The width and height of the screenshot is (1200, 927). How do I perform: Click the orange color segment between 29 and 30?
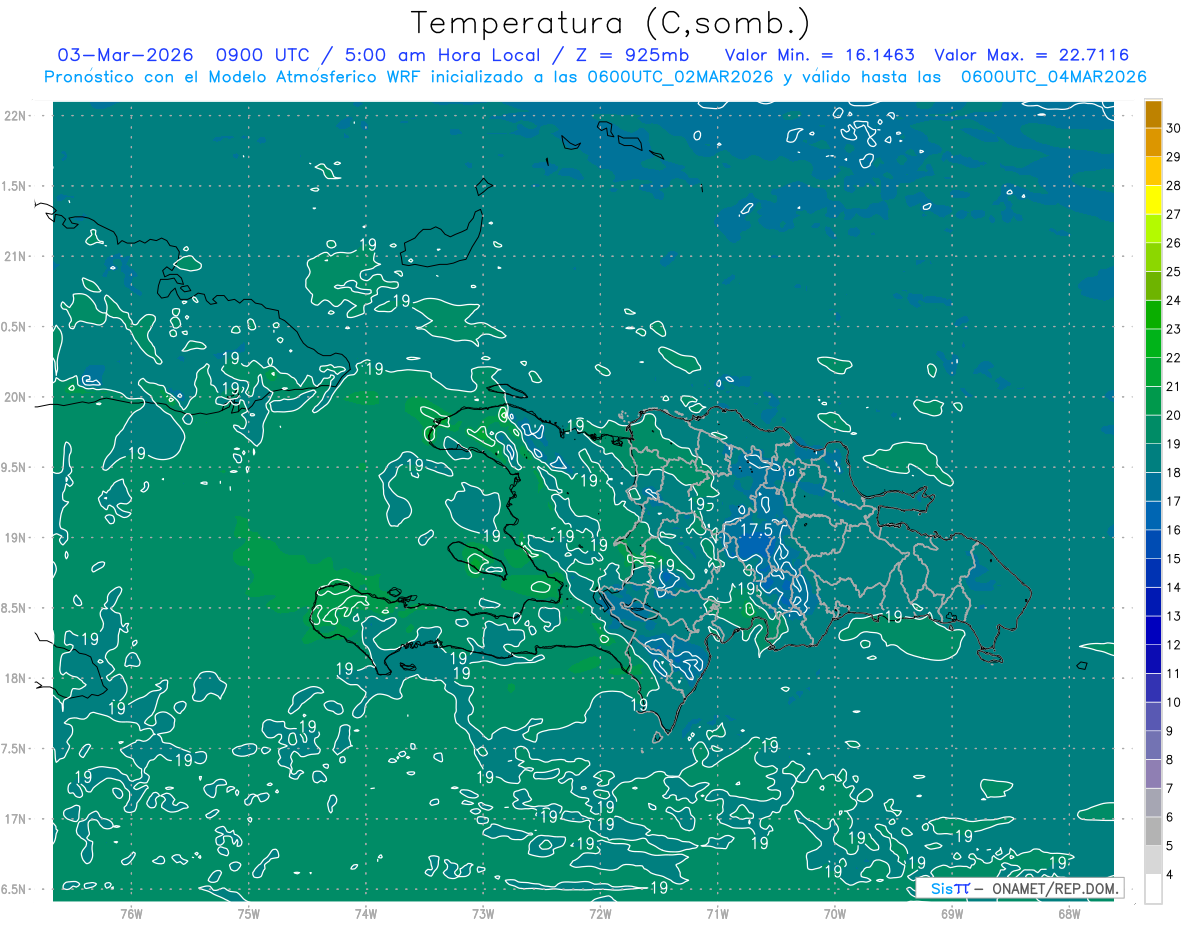tap(1153, 142)
